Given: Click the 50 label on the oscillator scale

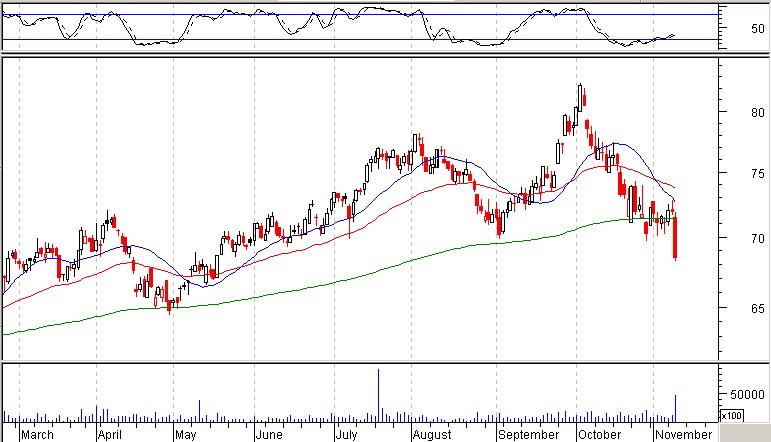Looking at the screenshot, I should [x=758, y=29].
